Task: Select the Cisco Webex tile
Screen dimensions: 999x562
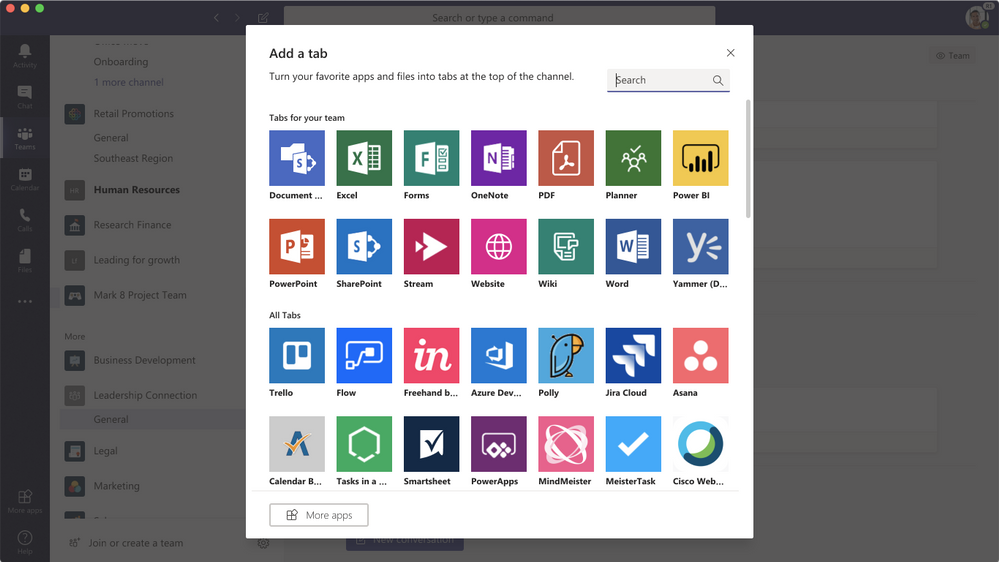Action: tap(700, 444)
